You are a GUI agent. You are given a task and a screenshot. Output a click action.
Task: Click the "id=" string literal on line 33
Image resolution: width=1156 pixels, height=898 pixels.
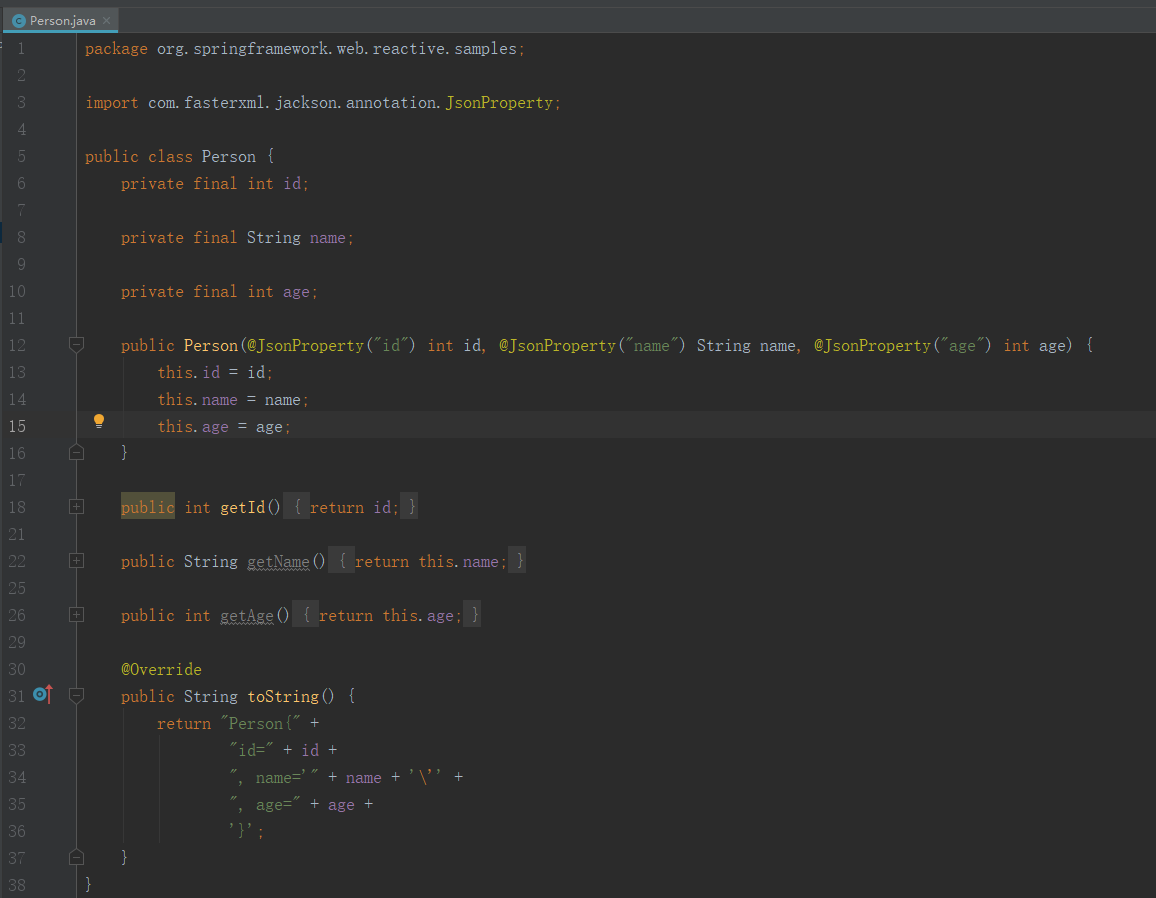click(x=251, y=751)
